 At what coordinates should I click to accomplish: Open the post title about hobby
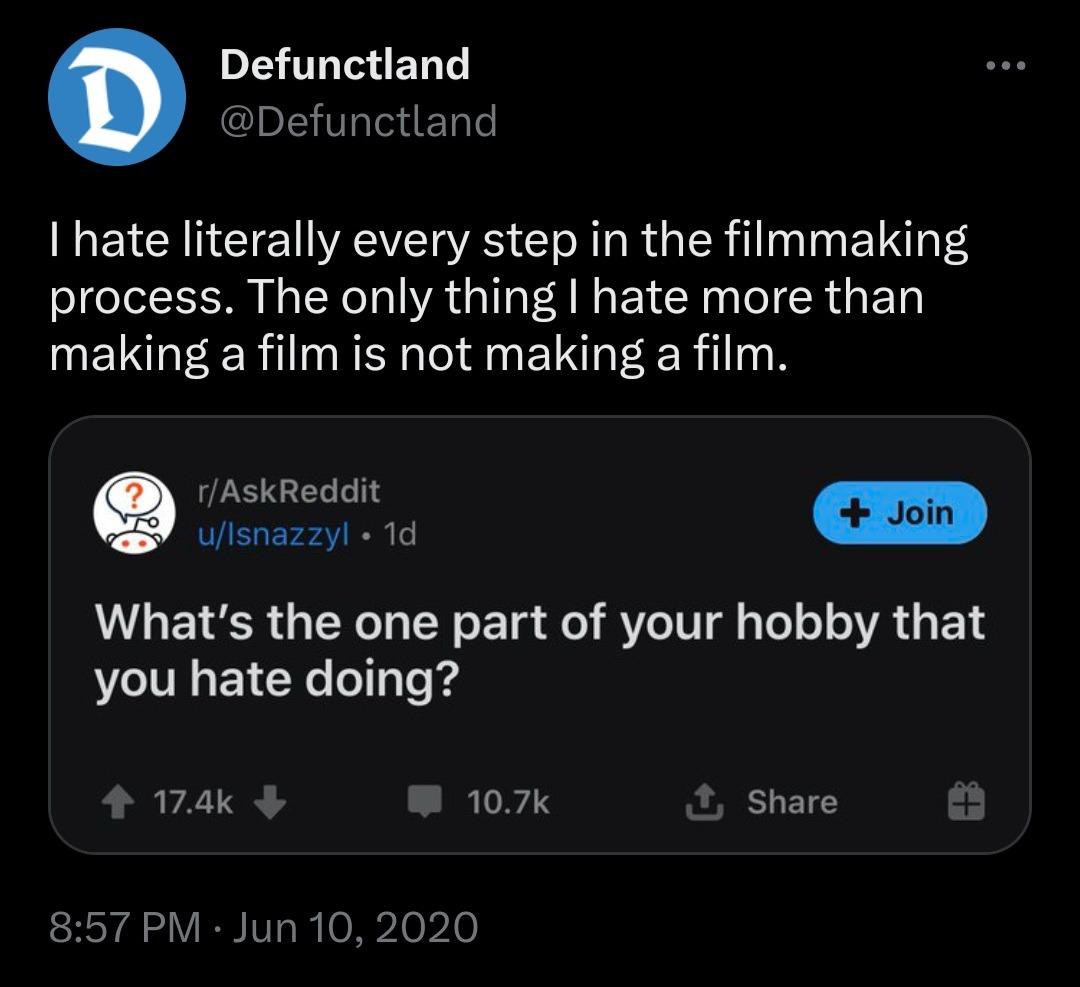pyautogui.click(x=540, y=650)
